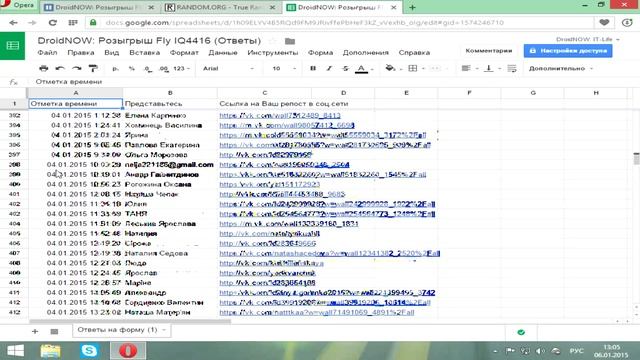Format as percent
The height and width of the screenshot is (360, 640).
[x=131, y=69]
